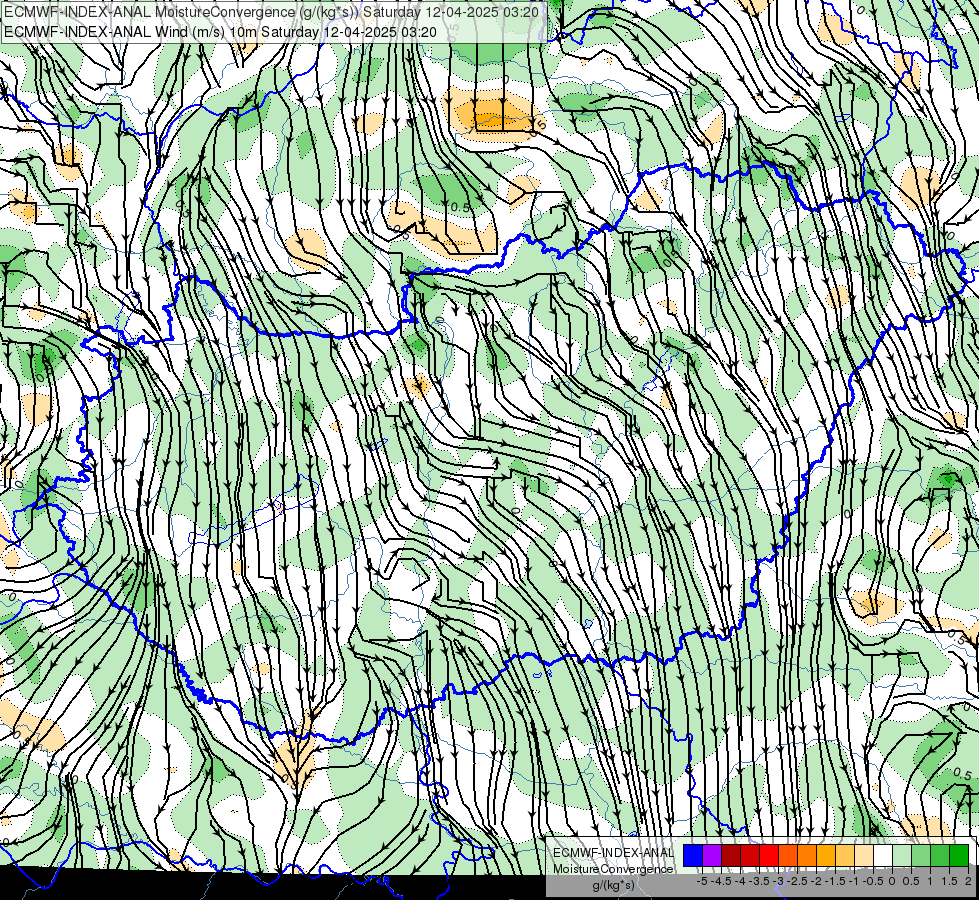Click the pale beige legend swatch
This screenshot has width=979, height=900.
pos(864,855)
